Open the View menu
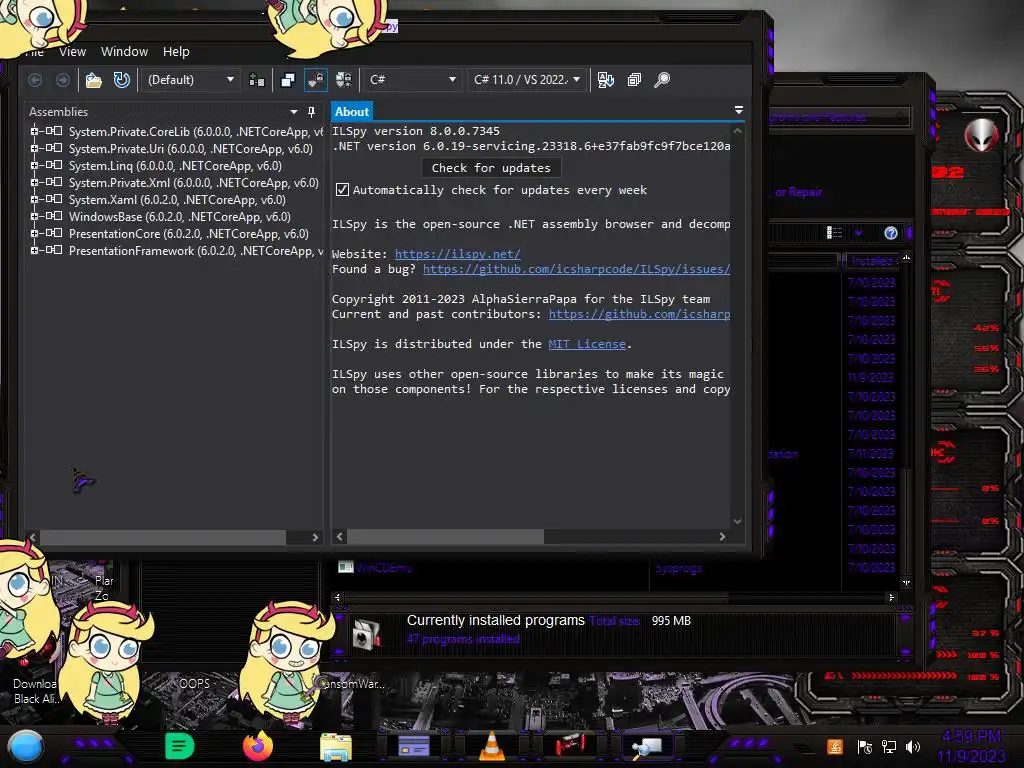Image resolution: width=1024 pixels, height=768 pixels. [x=72, y=52]
